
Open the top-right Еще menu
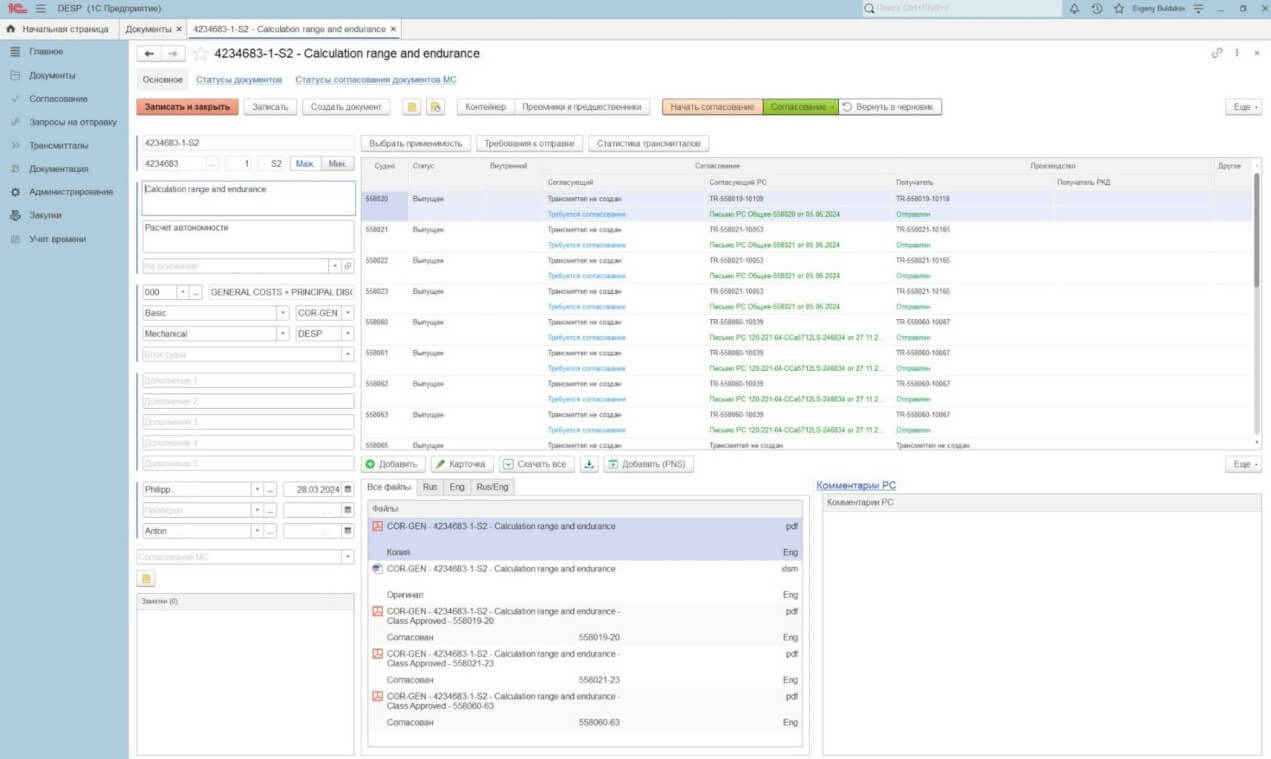1242,107
